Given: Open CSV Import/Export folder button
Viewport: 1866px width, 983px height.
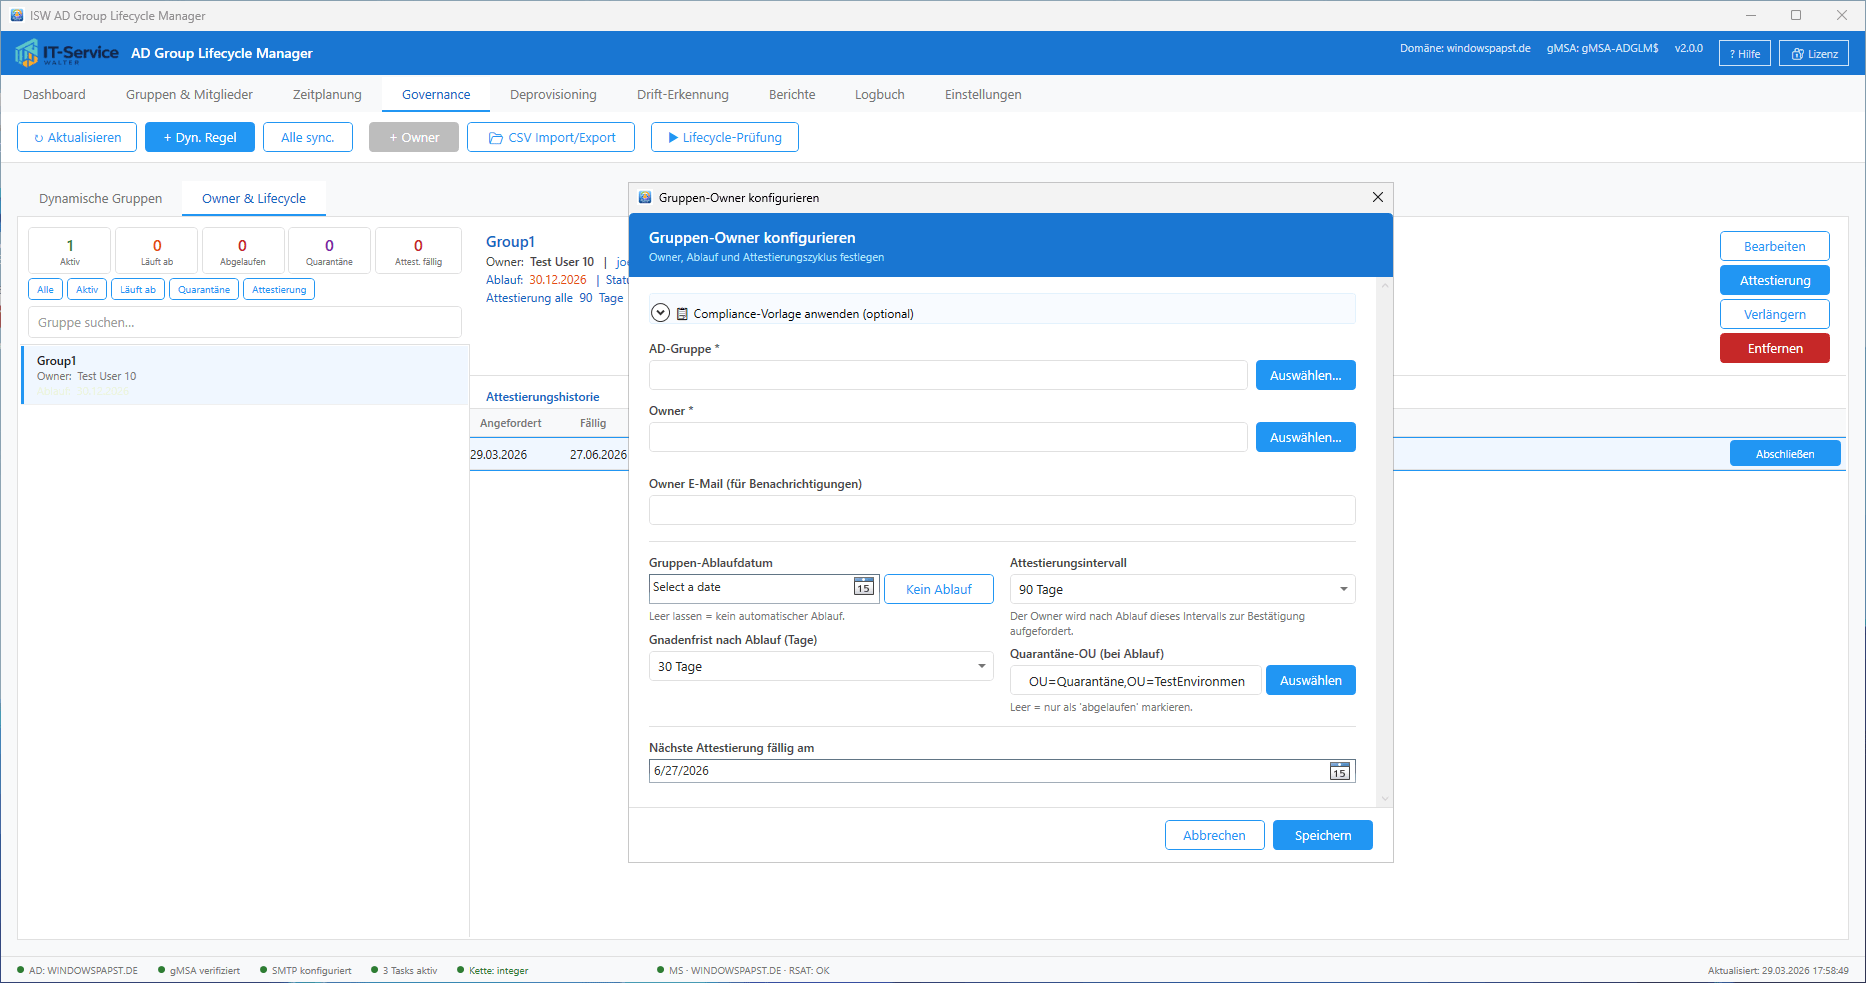Looking at the screenshot, I should click(551, 138).
